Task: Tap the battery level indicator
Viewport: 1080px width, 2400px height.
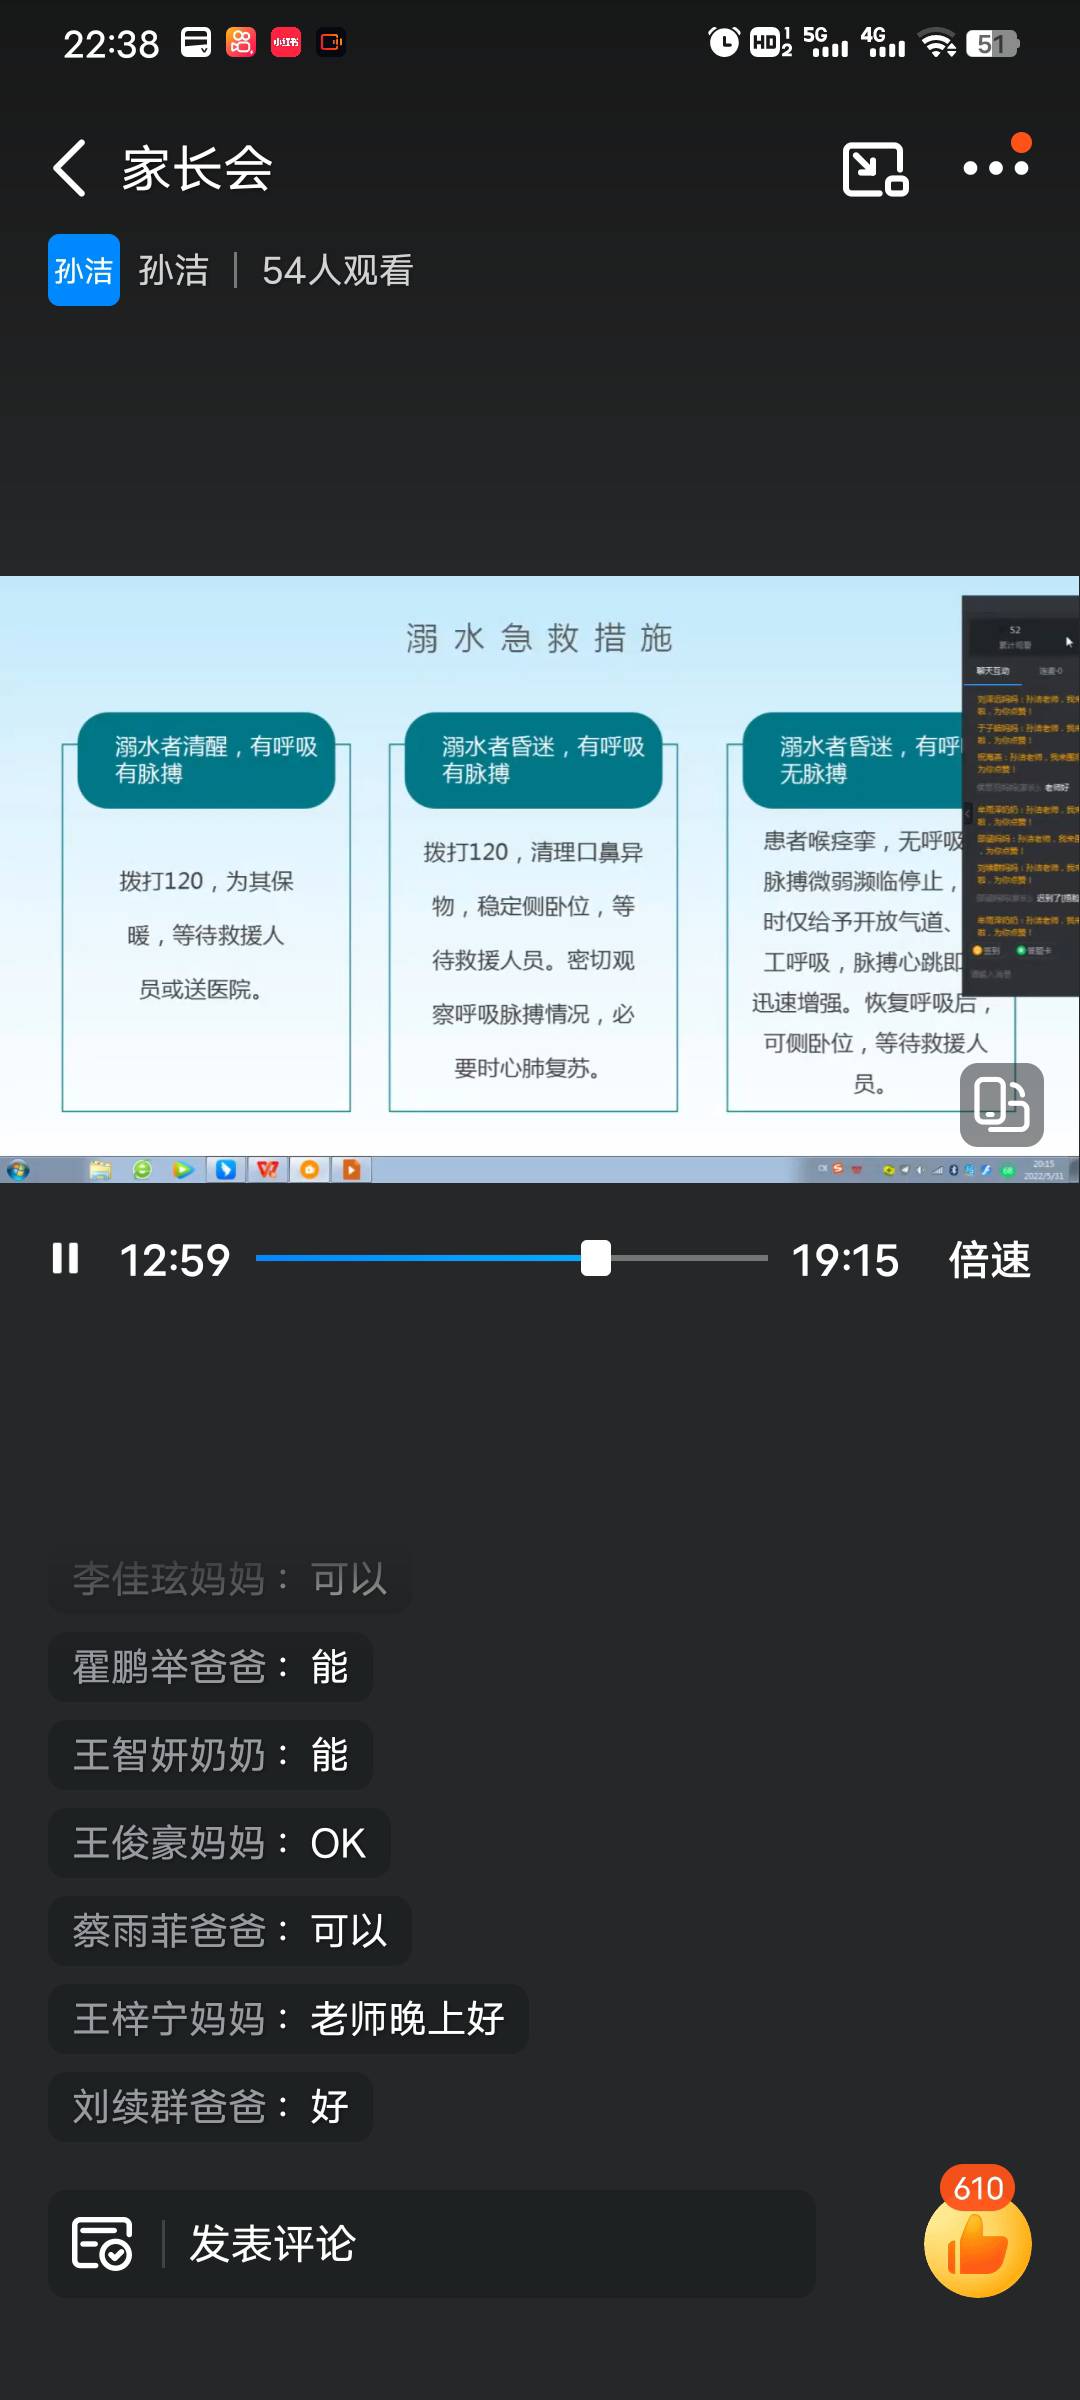Action: coord(992,43)
